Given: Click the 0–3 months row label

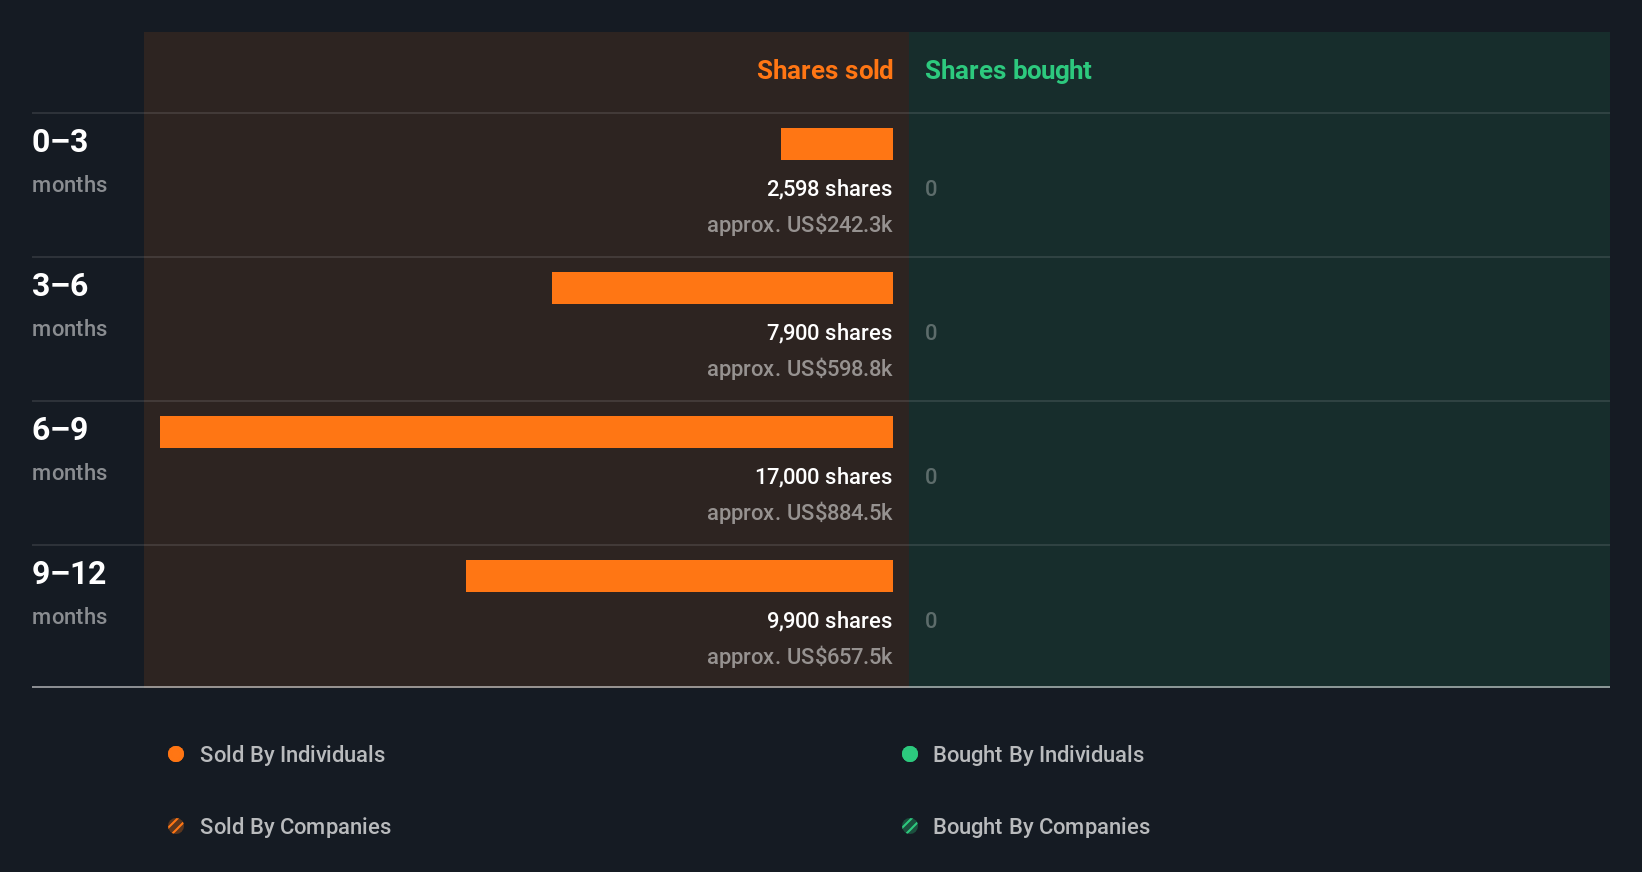Looking at the screenshot, I should [x=69, y=161].
